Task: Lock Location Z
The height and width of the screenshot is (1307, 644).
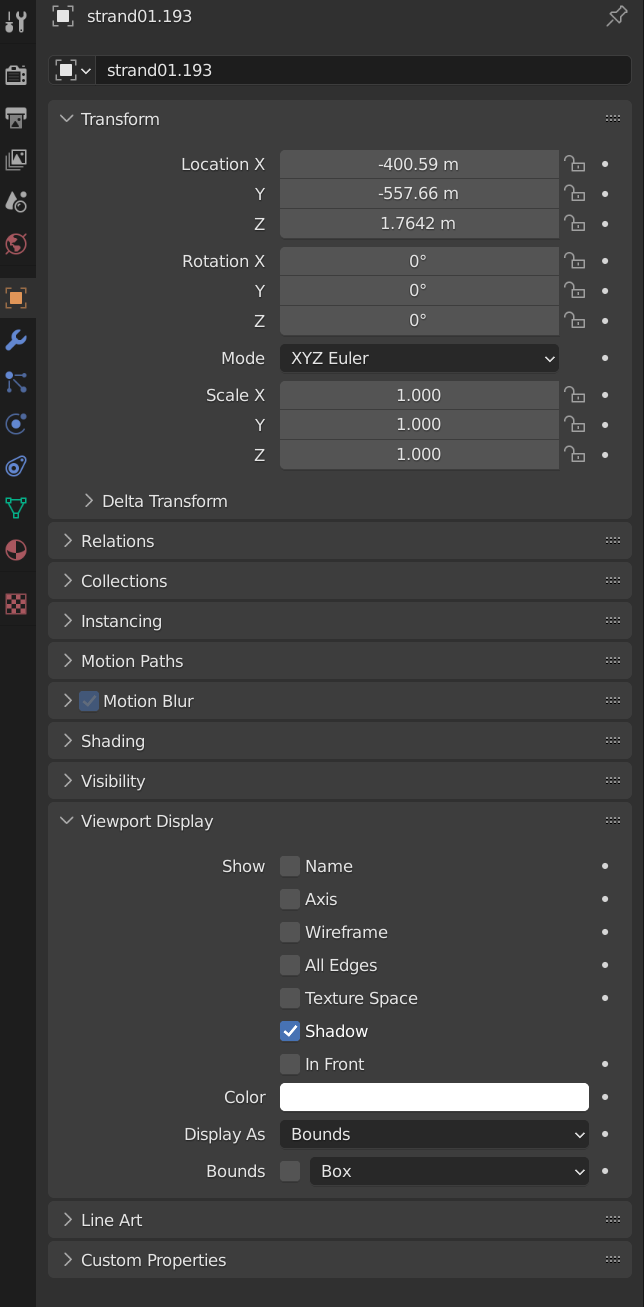Action: (574, 223)
